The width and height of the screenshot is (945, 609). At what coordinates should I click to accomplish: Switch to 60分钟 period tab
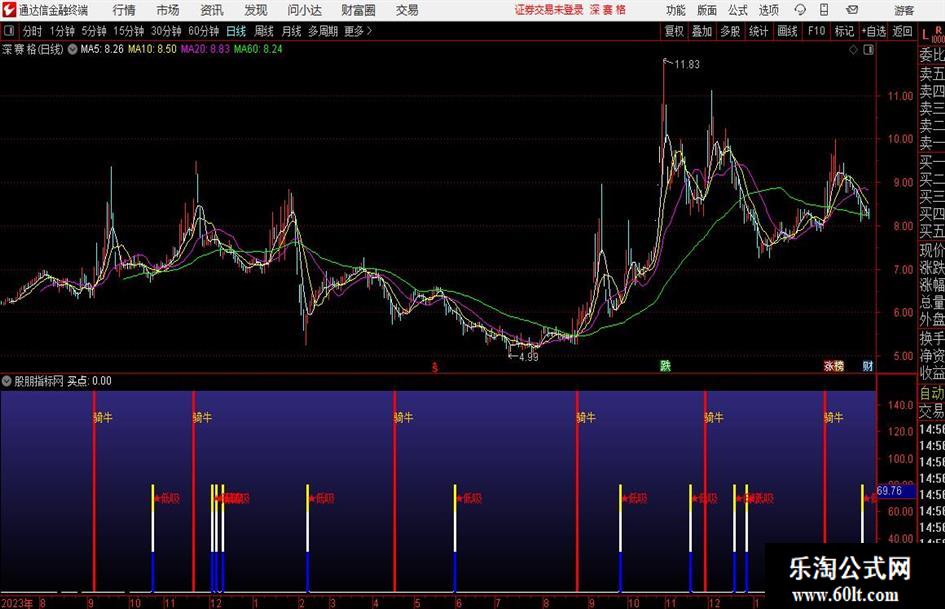204,31
